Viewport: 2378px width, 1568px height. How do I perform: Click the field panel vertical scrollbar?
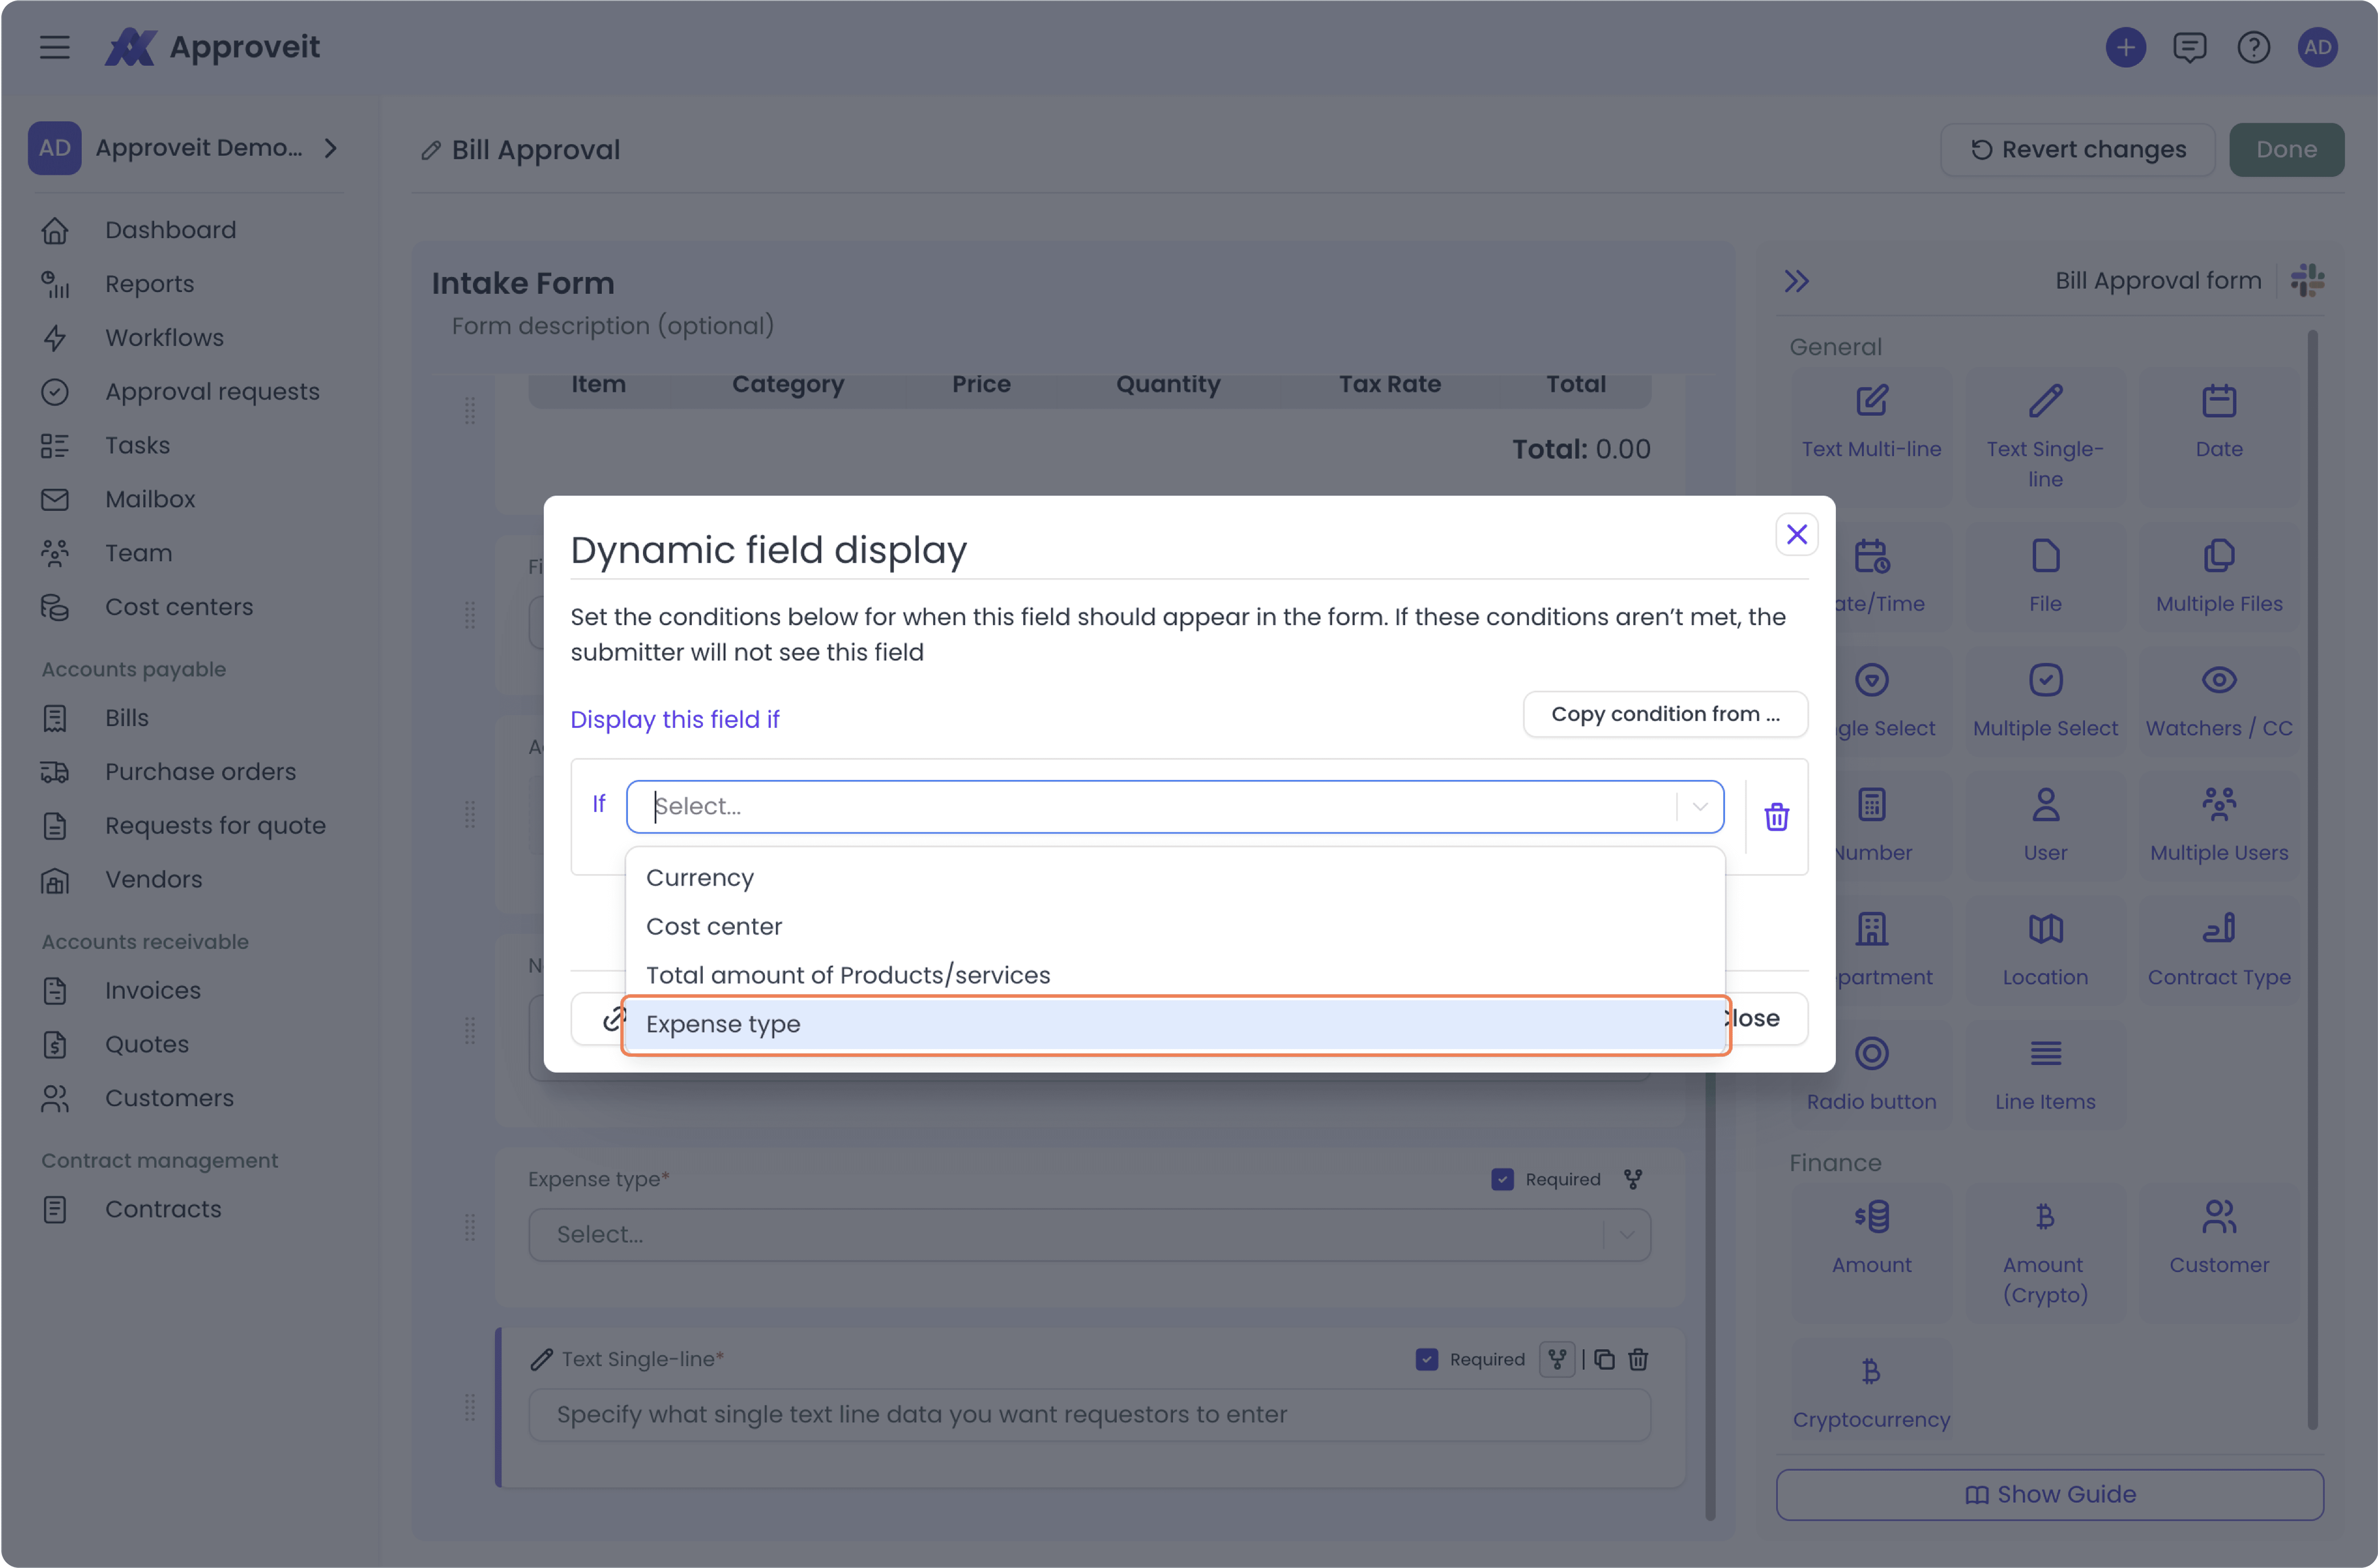[x=2312, y=880]
